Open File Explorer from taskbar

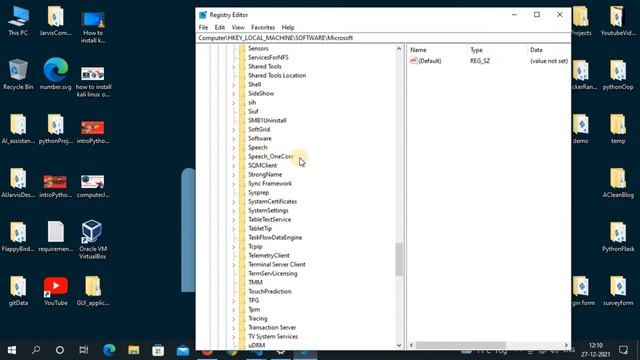pyautogui.click(x=133, y=350)
